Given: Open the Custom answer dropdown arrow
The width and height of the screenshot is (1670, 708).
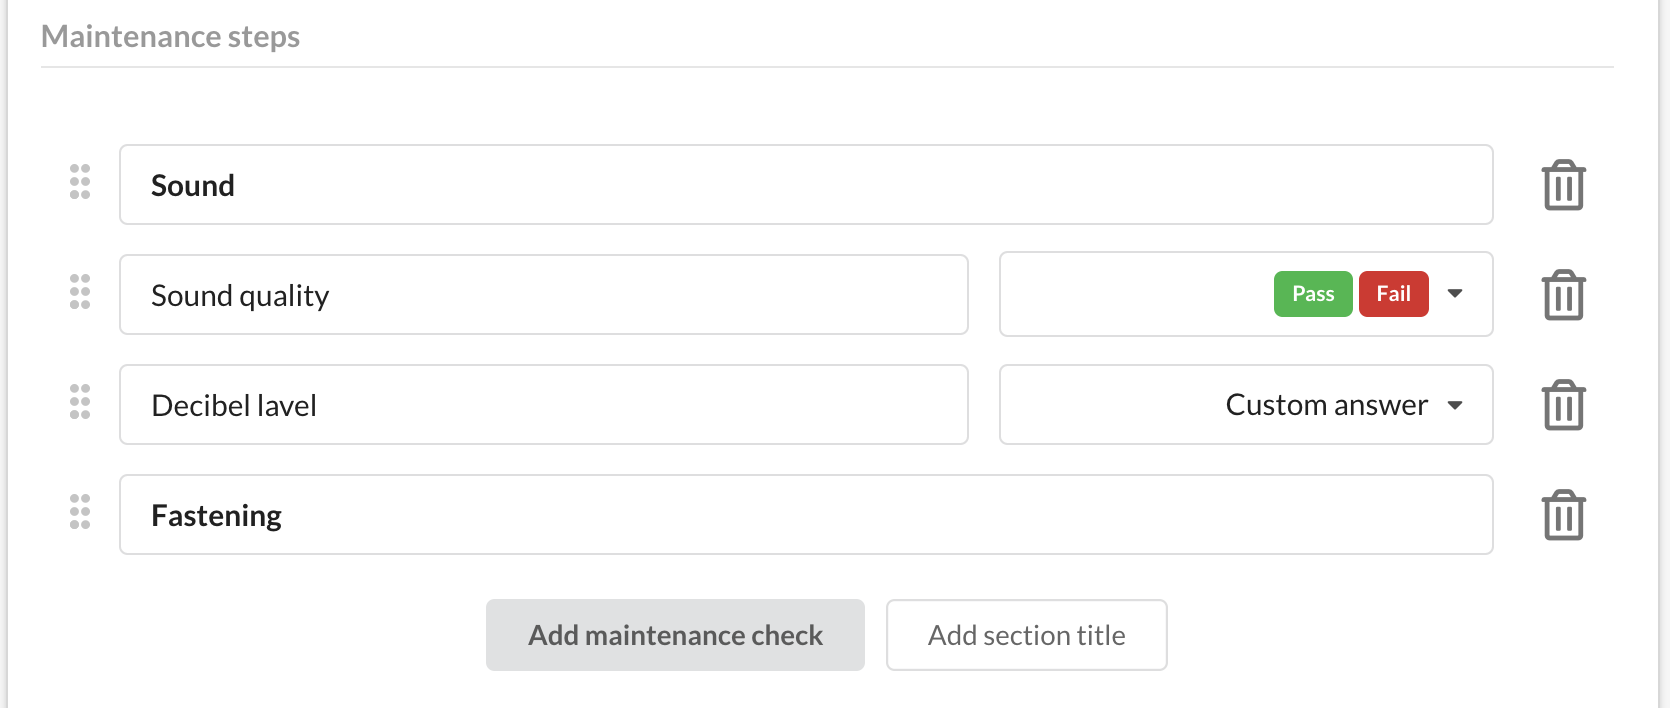Looking at the screenshot, I should [x=1455, y=405].
